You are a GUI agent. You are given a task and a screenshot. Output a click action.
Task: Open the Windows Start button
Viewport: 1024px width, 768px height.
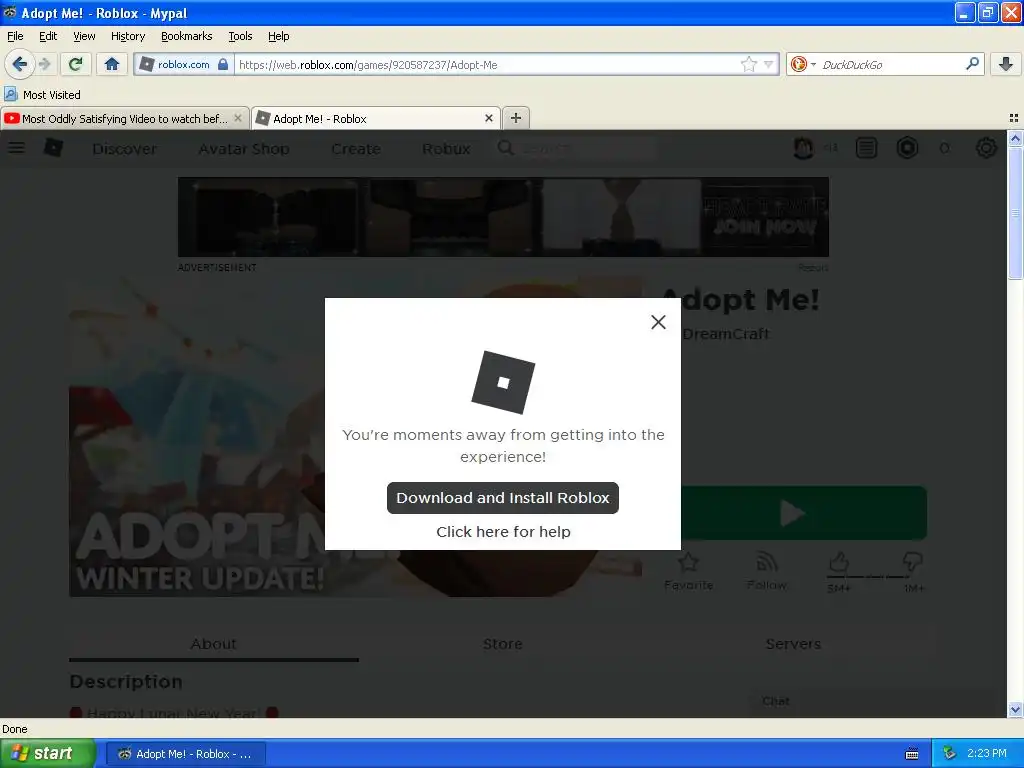[x=48, y=753]
